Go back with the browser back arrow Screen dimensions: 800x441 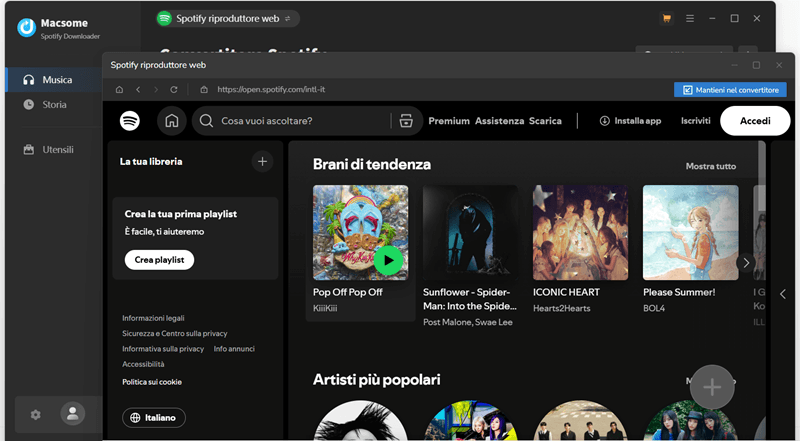pos(138,89)
